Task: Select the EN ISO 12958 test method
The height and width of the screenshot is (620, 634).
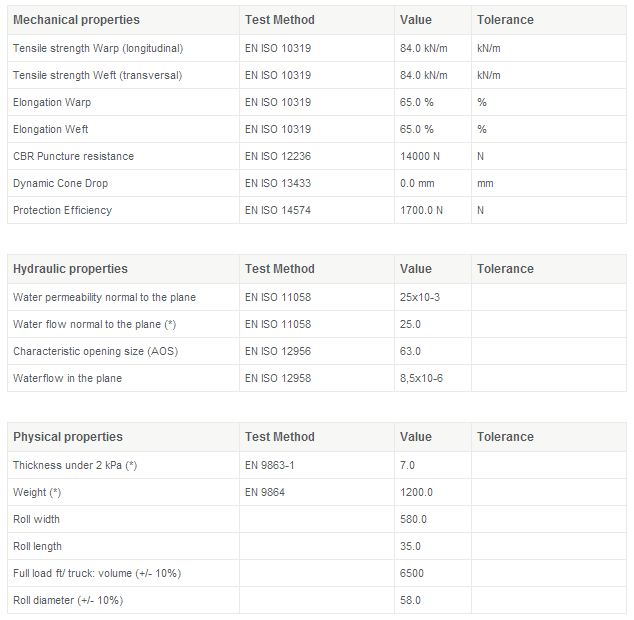Action: [278, 378]
